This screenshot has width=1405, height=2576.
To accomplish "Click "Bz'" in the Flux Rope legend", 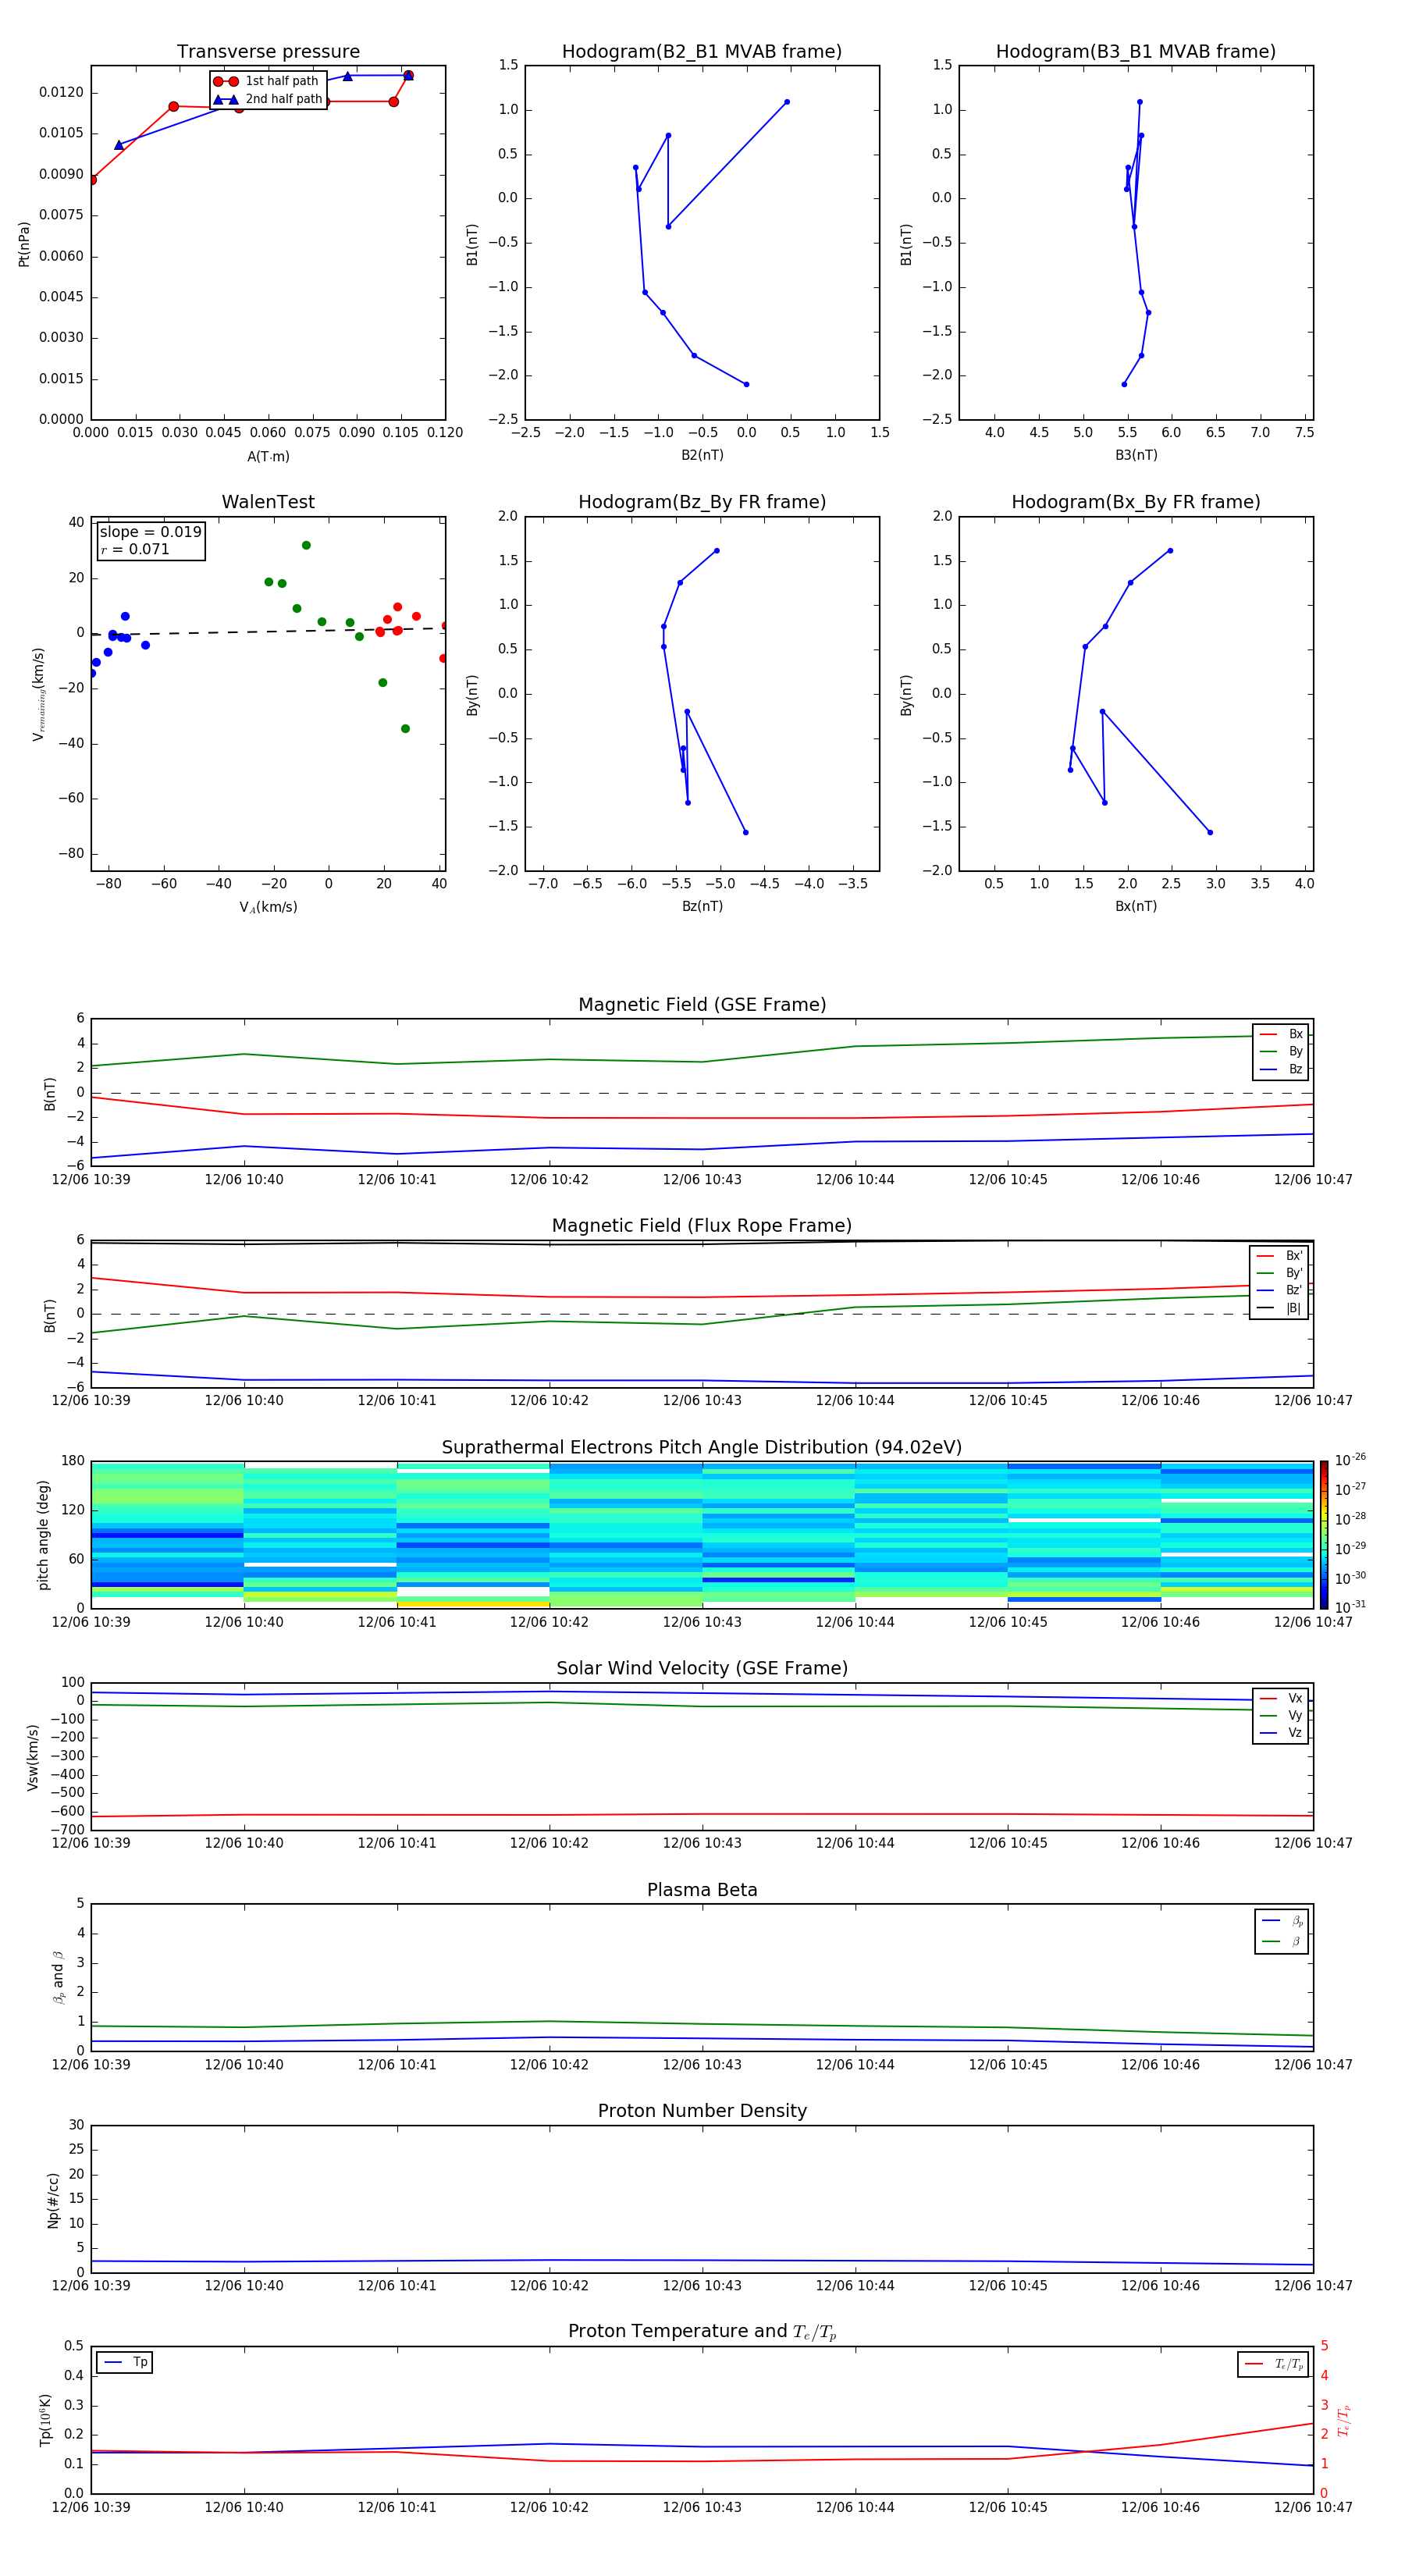I will [x=1279, y=1290].
